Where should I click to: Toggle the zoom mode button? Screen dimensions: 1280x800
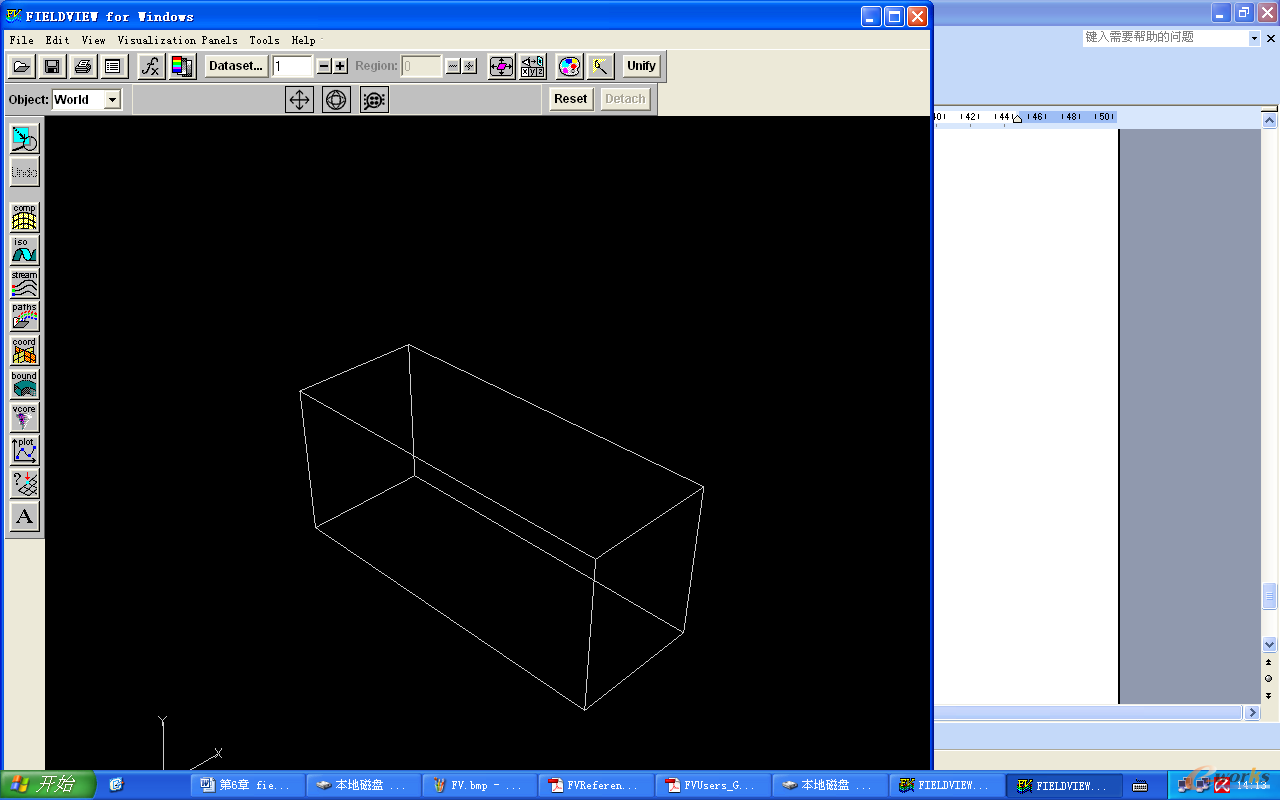[374, 99]
